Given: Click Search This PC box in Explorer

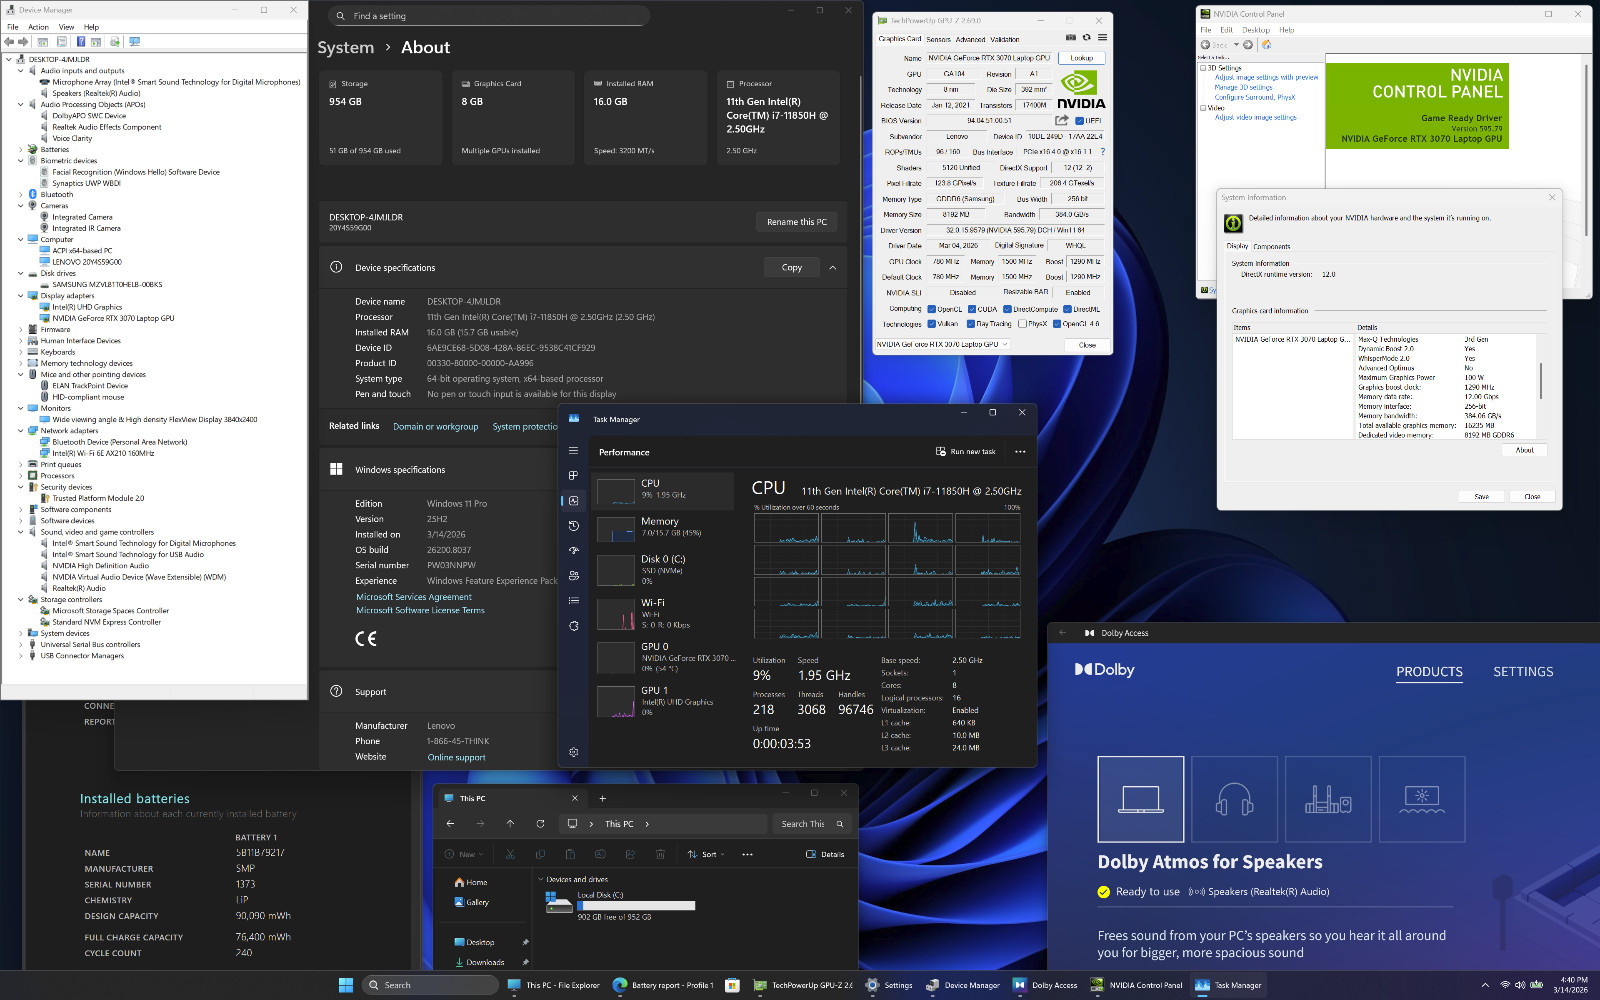Looking at the screenshot, I should pos(812,824).
